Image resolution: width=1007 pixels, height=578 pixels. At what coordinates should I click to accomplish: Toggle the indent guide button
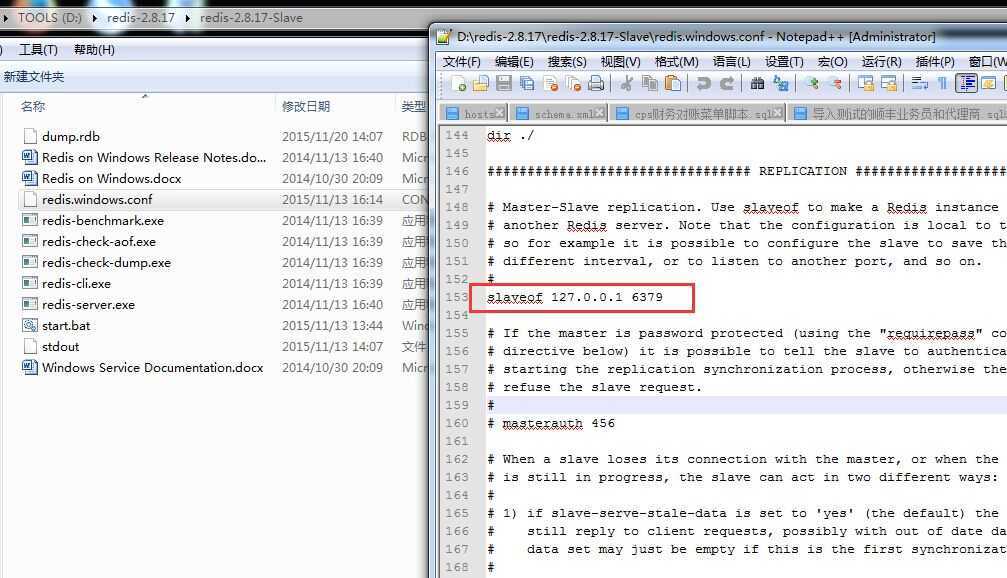966,83
